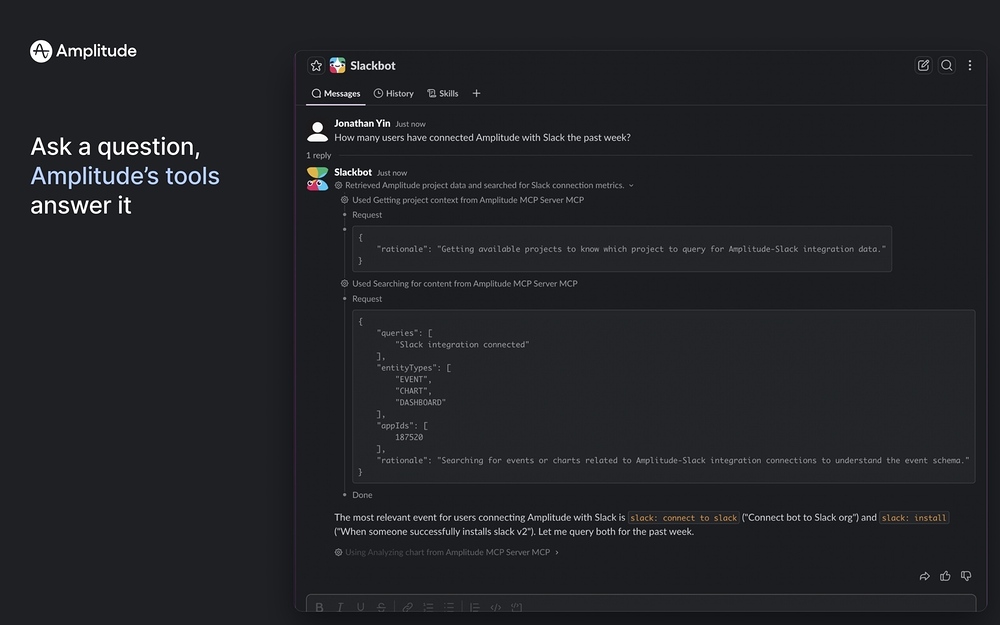Image resolution: width=1000 pixels, height=625 pixels.
Task: Click the first 'Request' label under project context
Action: click(x=367, y=215)
